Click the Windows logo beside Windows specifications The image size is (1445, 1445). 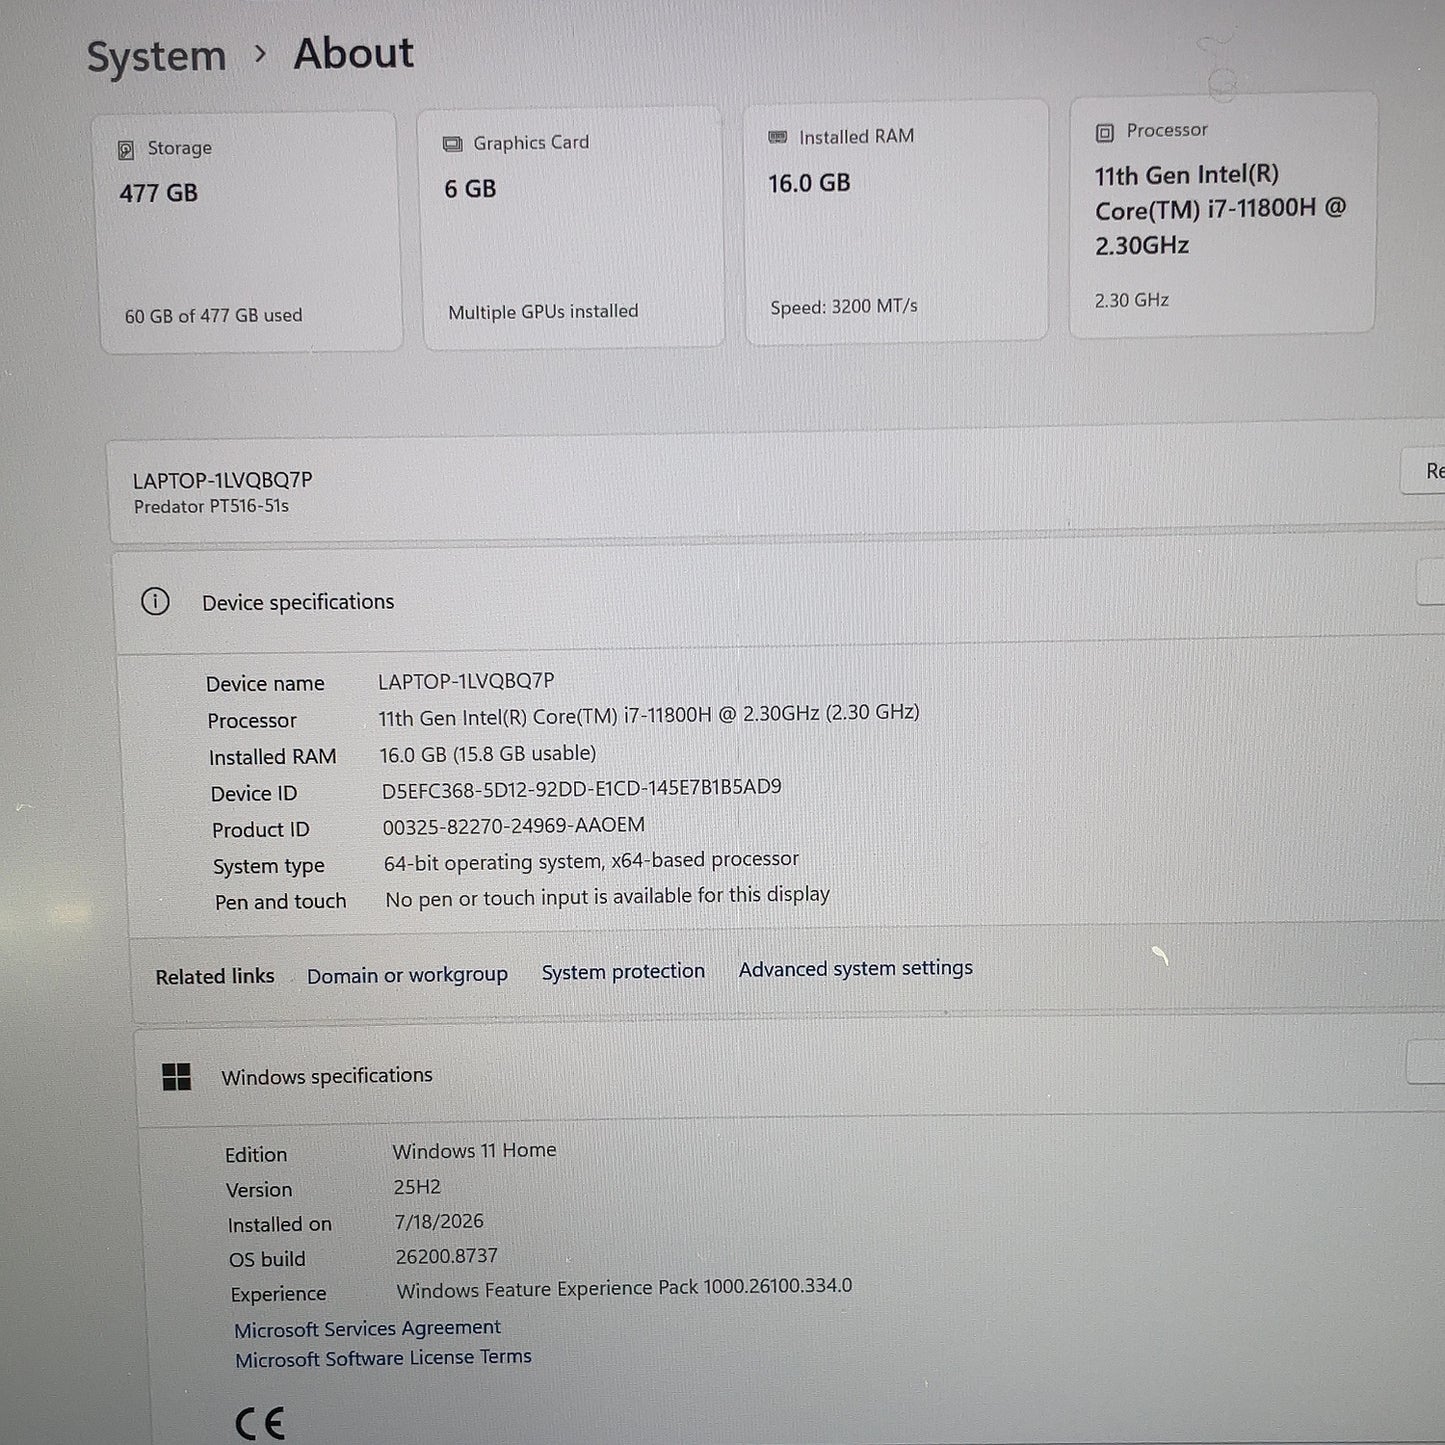click(x=176, y=1077)
